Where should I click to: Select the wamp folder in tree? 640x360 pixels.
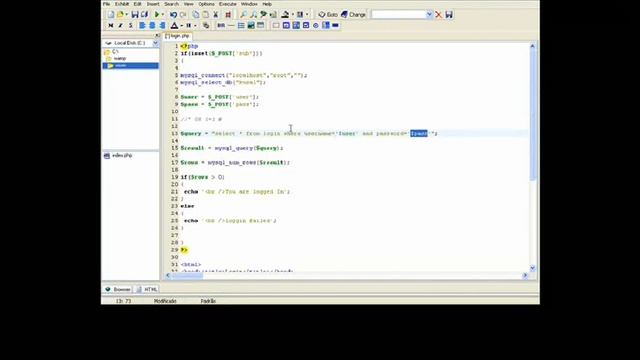pyautogui.click(x=120, y=58)
